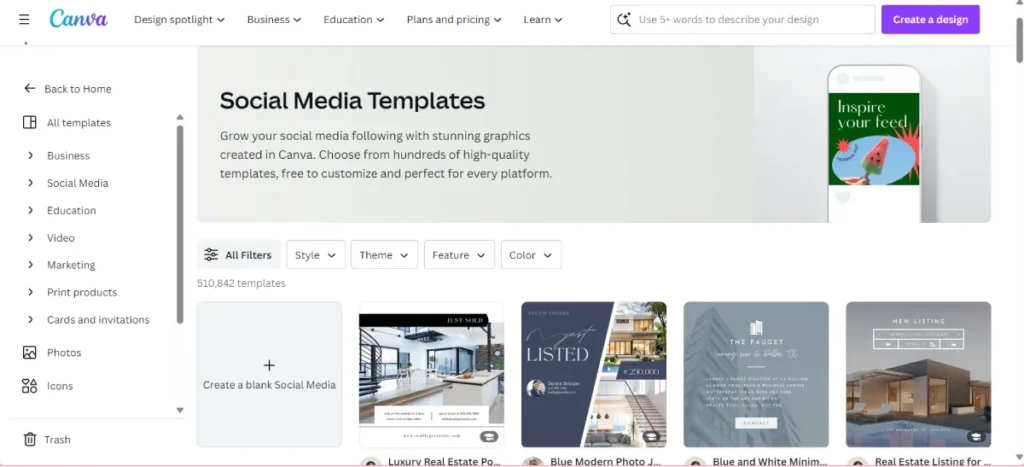Click Real Estate Listing template title
The height and width of the screenshot is (467, 1024).
[x=933, y=462]
